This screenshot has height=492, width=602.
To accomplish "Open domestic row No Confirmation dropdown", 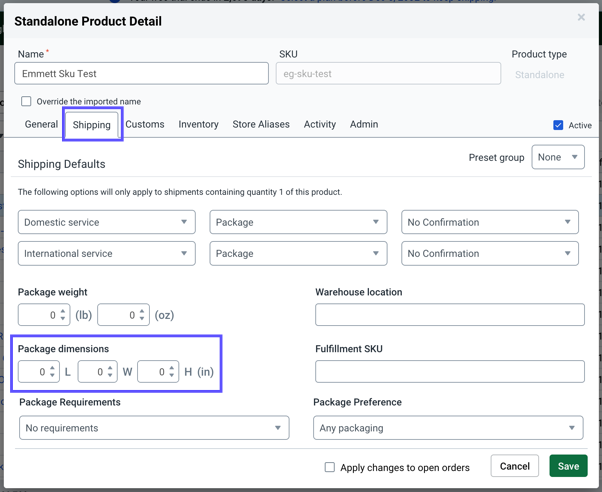I will (x=490, y=222).
